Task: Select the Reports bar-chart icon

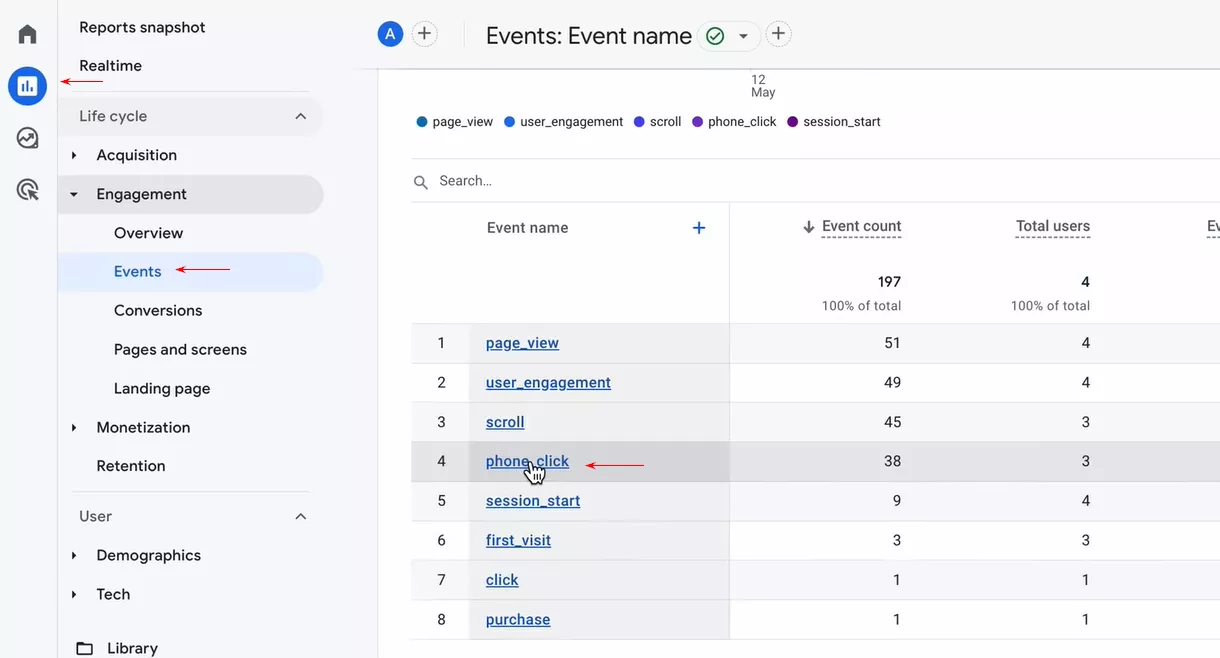Action: (27, 86)
